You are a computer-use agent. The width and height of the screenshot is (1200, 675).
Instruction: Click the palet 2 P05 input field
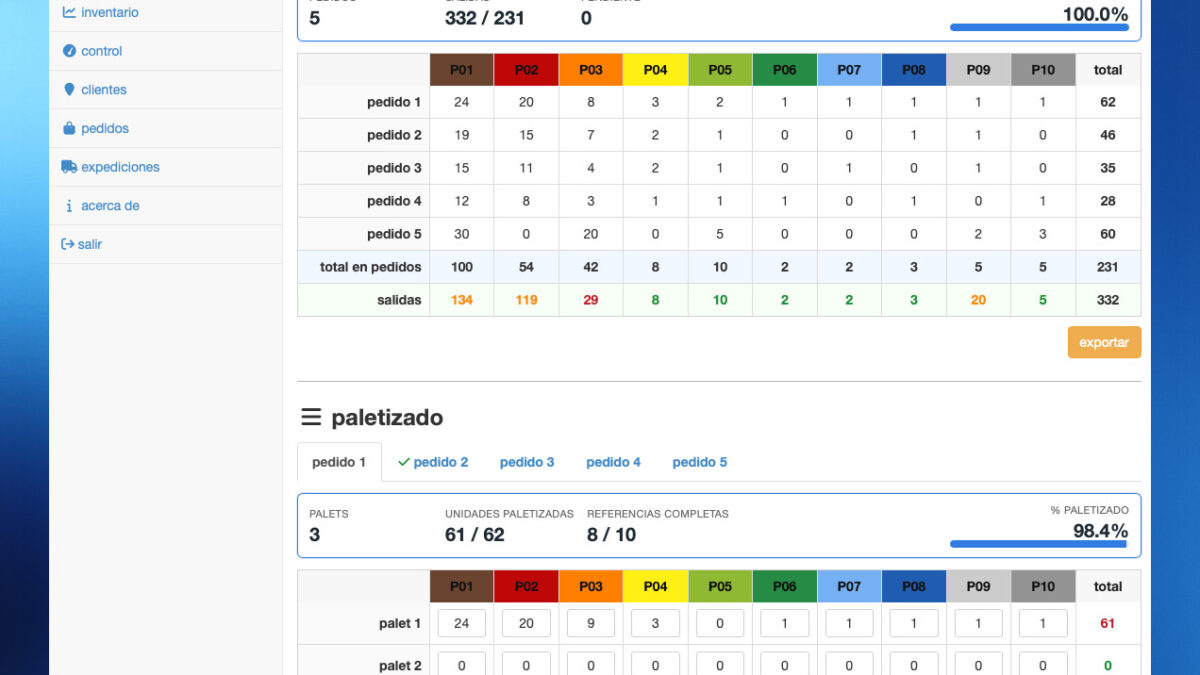click(720, 664)
